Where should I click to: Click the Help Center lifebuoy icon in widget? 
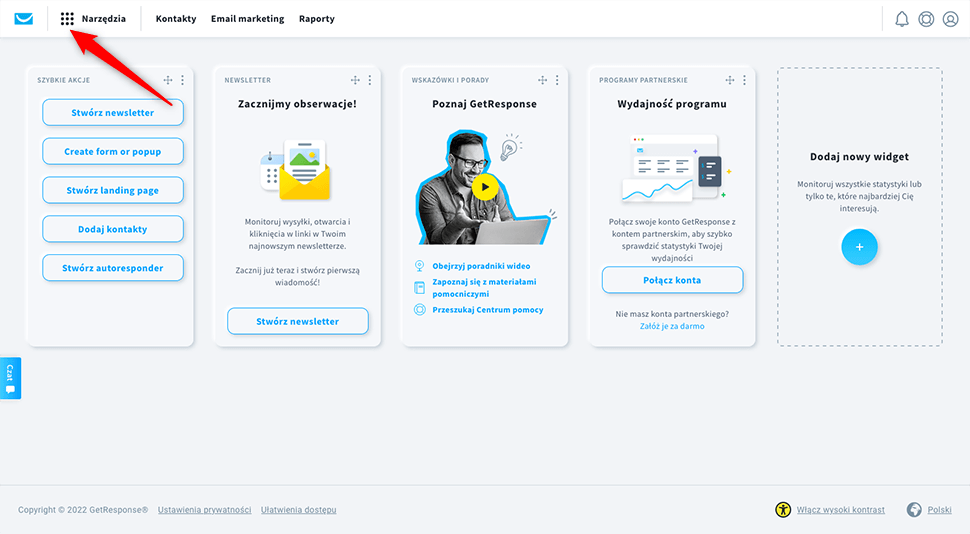419,309
